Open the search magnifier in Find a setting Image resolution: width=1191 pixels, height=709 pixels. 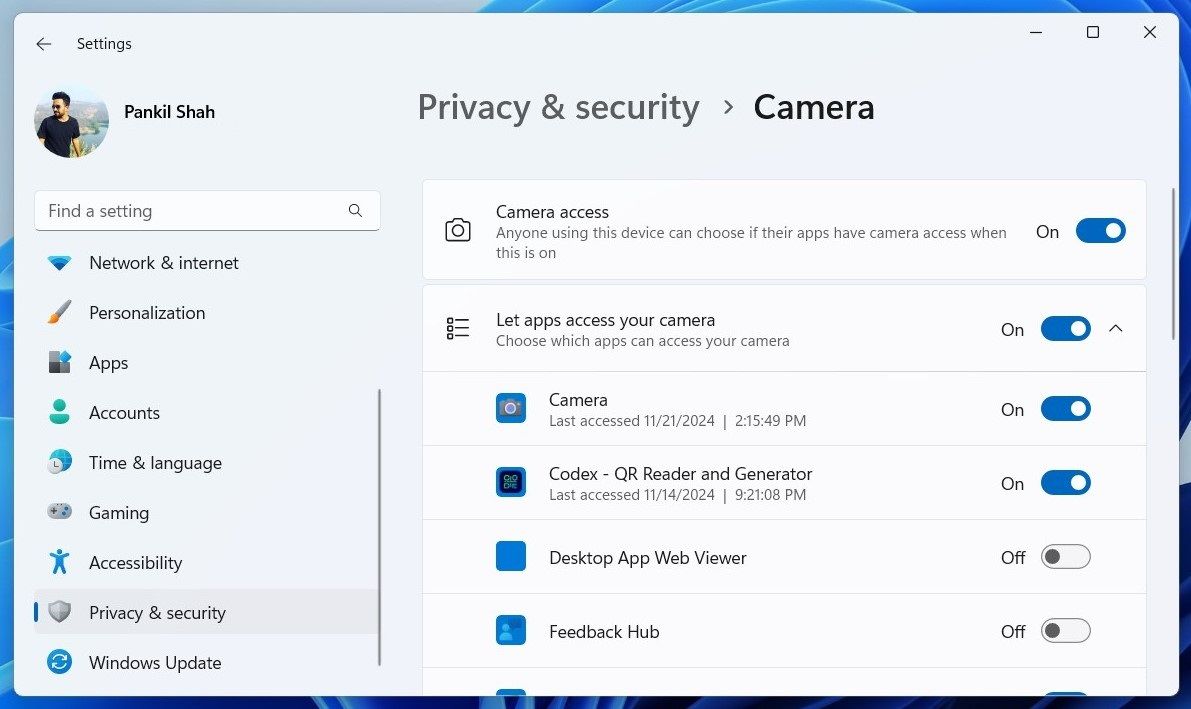click(355, 211)
